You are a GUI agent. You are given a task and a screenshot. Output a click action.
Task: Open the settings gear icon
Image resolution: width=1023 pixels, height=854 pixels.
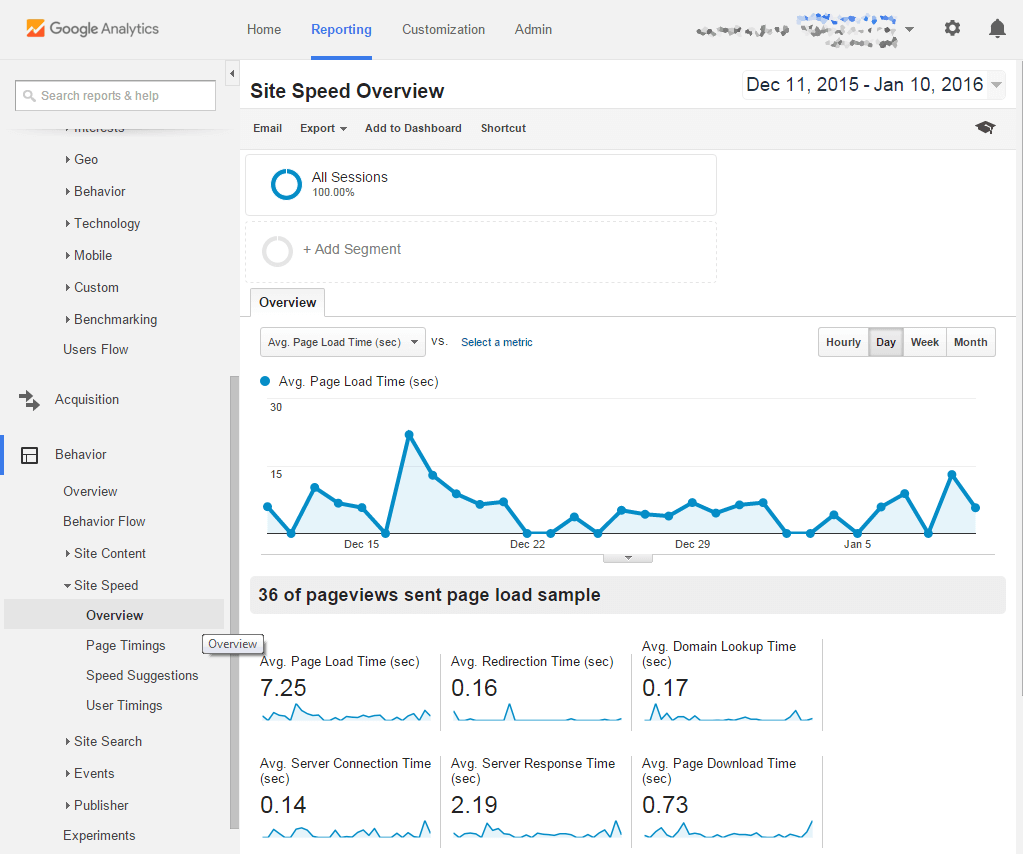click(x=952, y=29)
